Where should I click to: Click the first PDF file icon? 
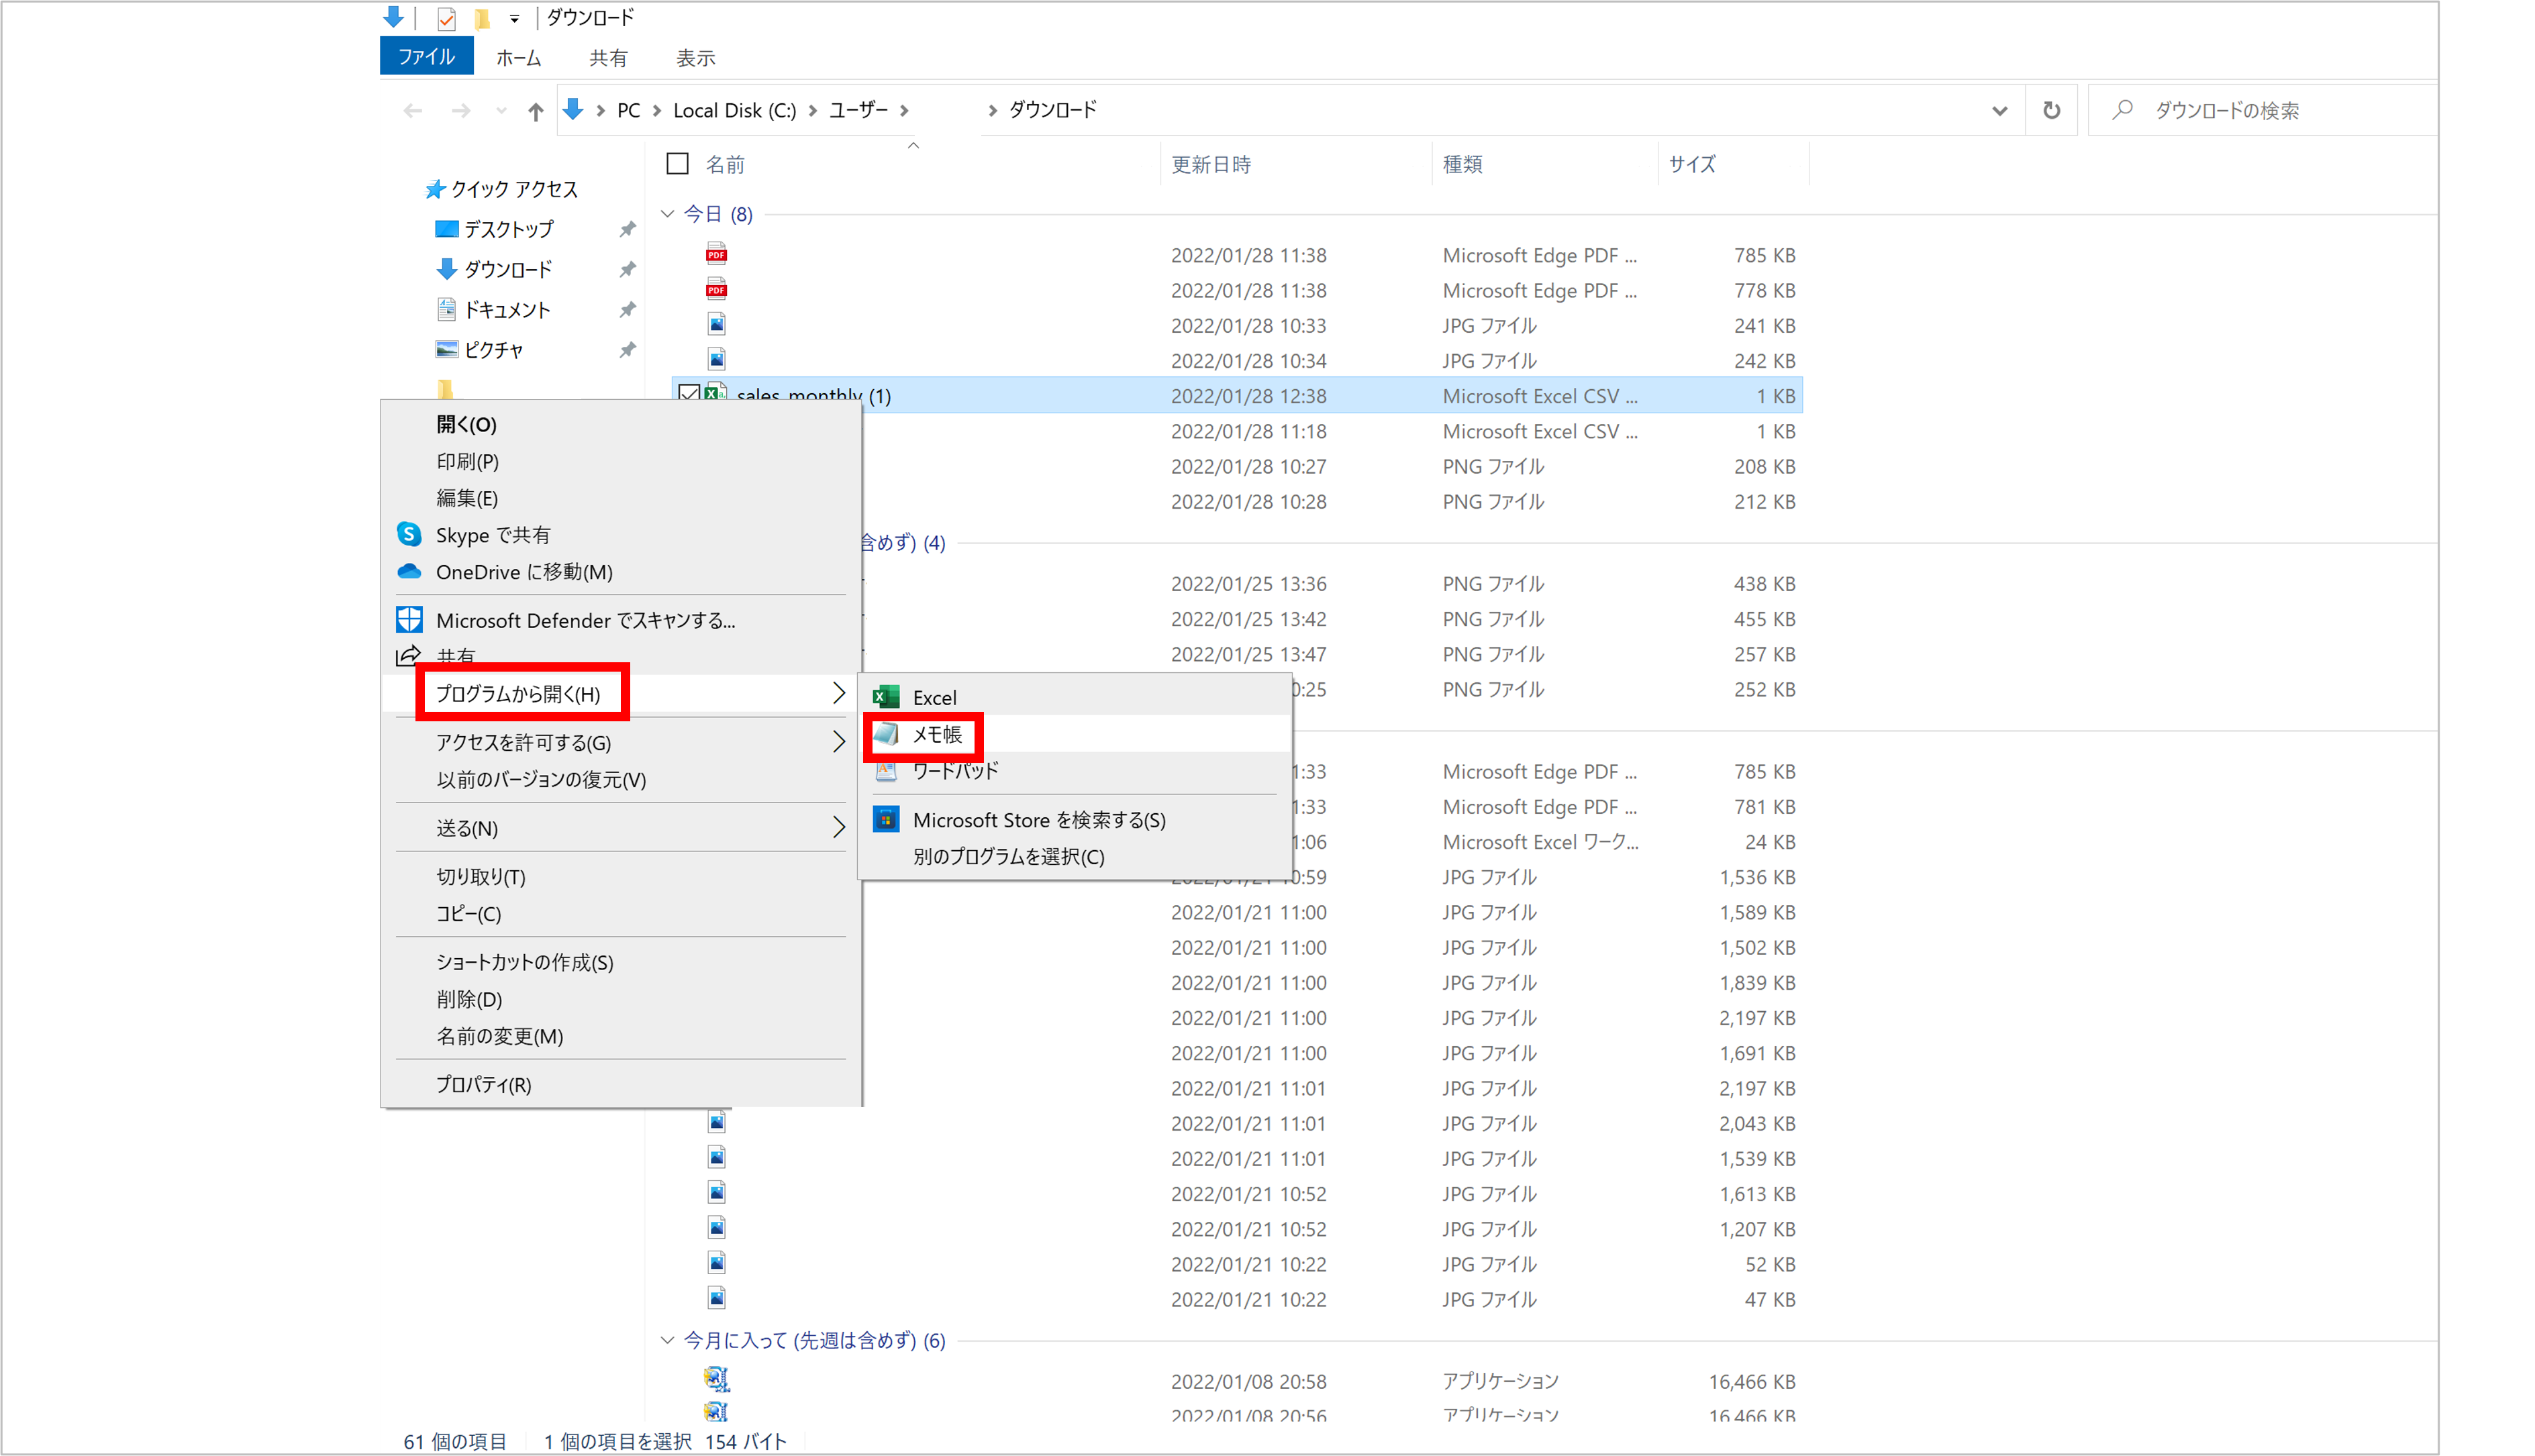(x=716, y=254)
